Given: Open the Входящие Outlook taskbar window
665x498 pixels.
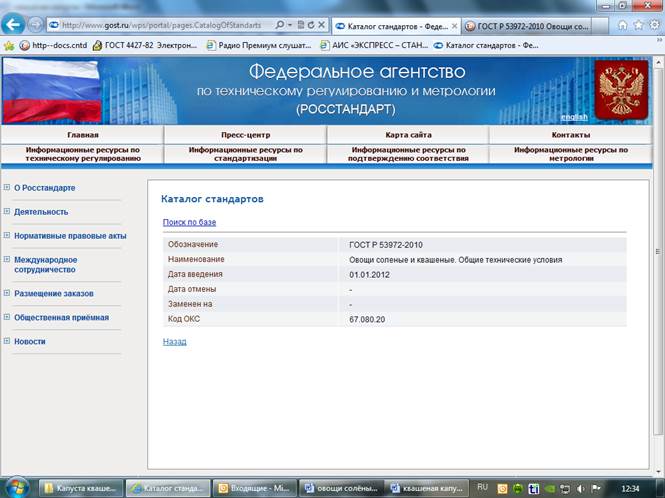Looking at the screenshot, I should [x=254, y=488].
